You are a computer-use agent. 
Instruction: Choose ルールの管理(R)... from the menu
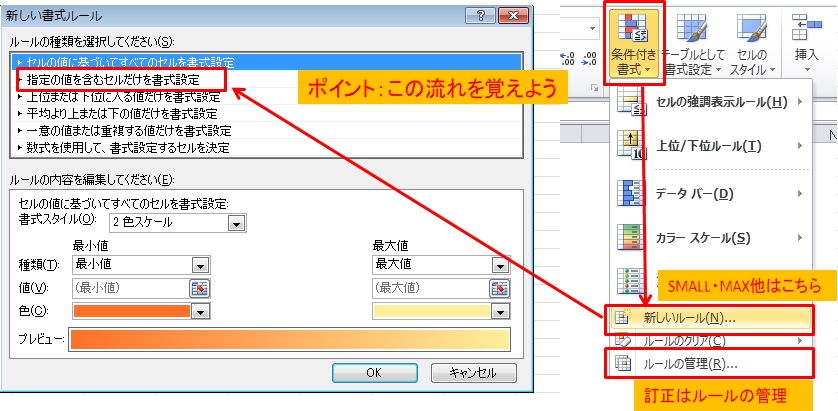(711, 364)
